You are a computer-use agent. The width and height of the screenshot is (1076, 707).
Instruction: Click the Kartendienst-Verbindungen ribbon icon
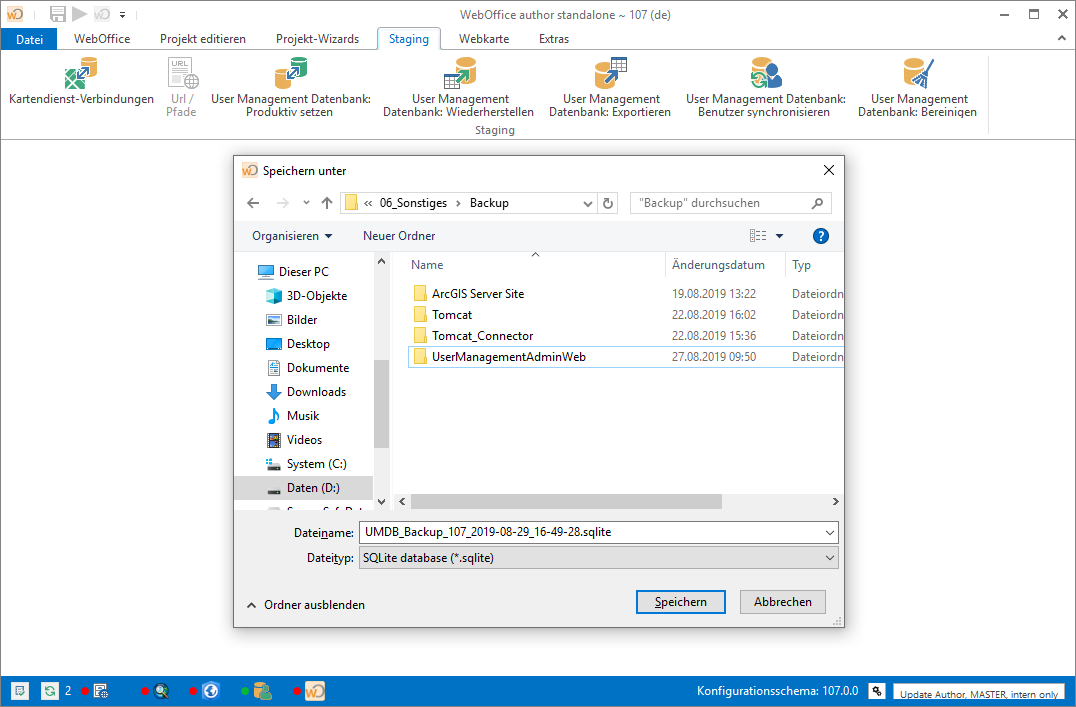[x=81, y=74]
